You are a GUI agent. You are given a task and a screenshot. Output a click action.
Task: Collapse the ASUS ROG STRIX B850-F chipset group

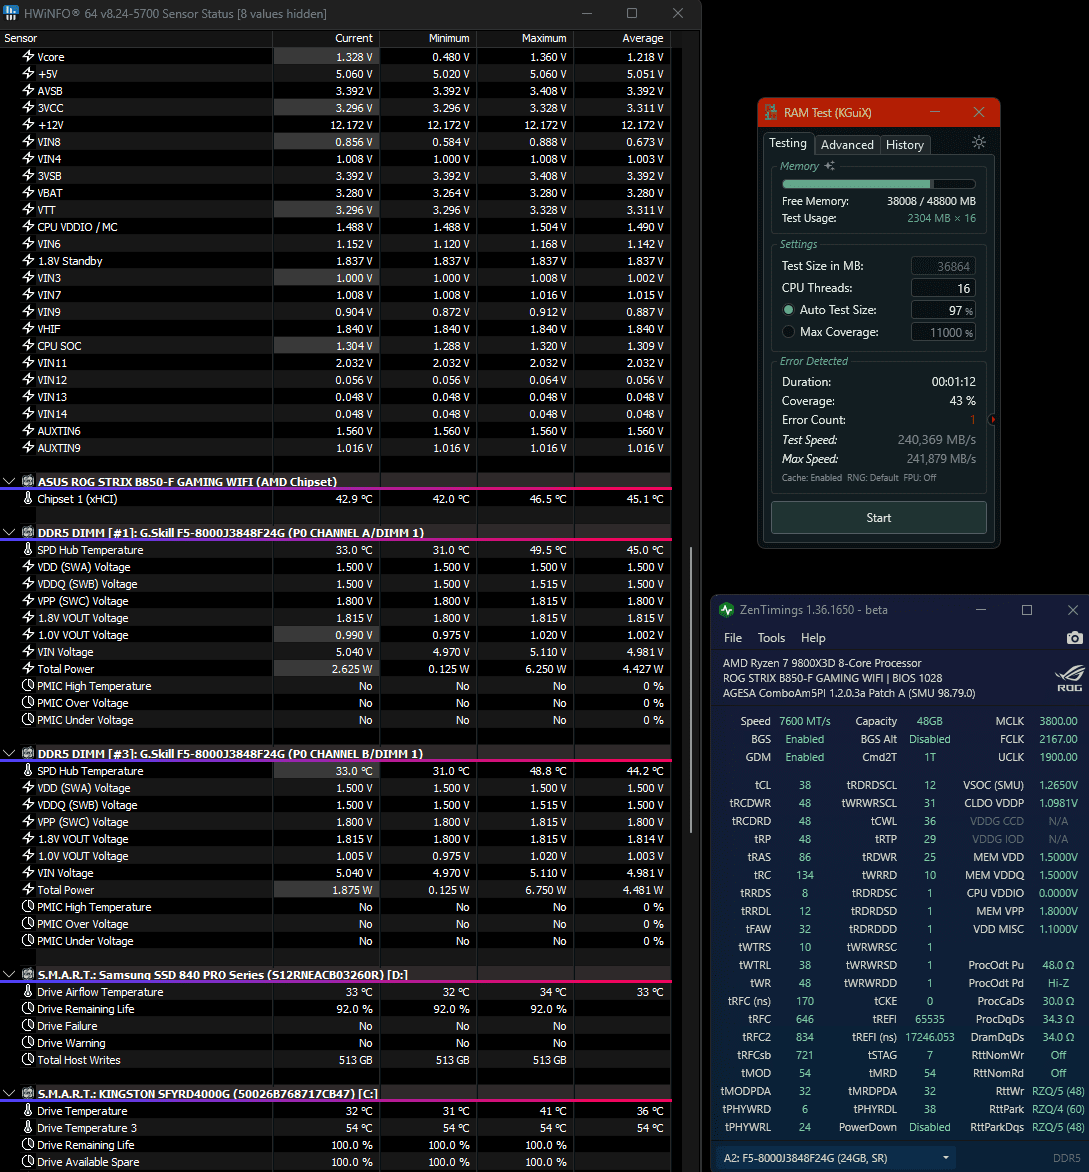(9, 481)
